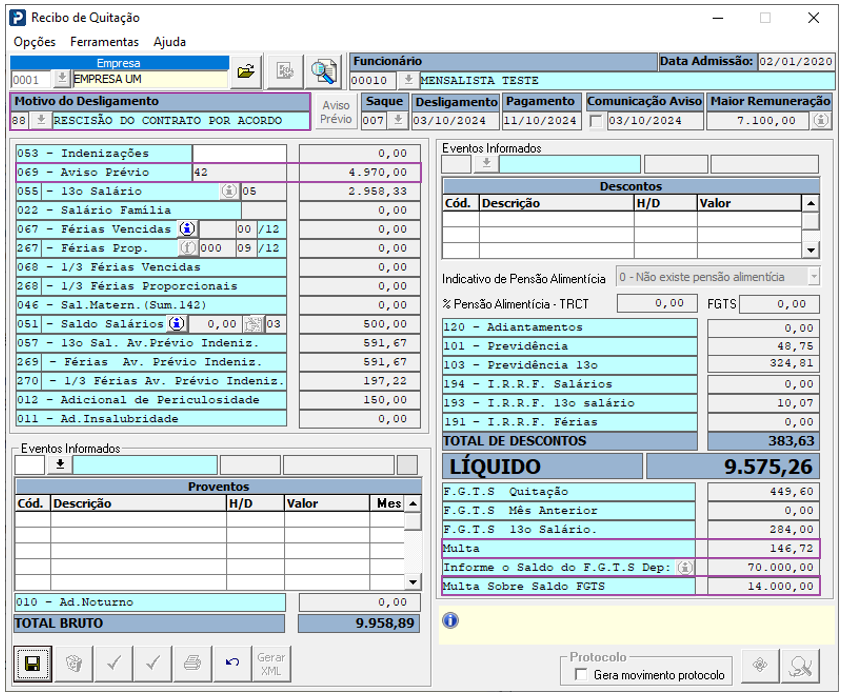Click the info icon beside Férias Vencidas
This screenshot has width=844, height=696.
point(187,229)
